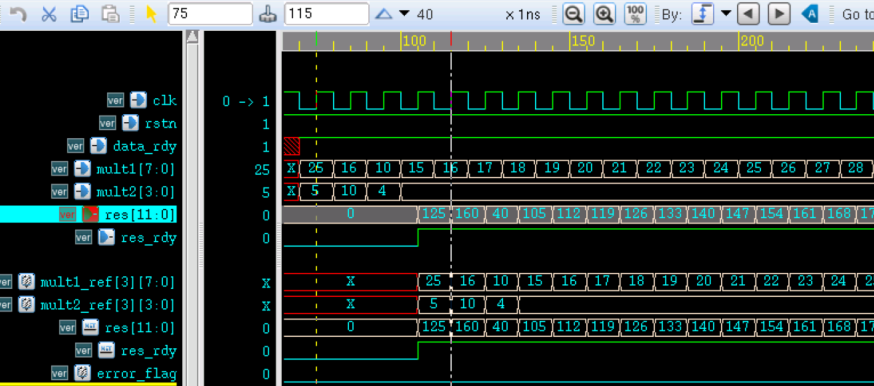874x386 pixels.
Task: Click the paste clipboard icon
Action: click(111, 14)
